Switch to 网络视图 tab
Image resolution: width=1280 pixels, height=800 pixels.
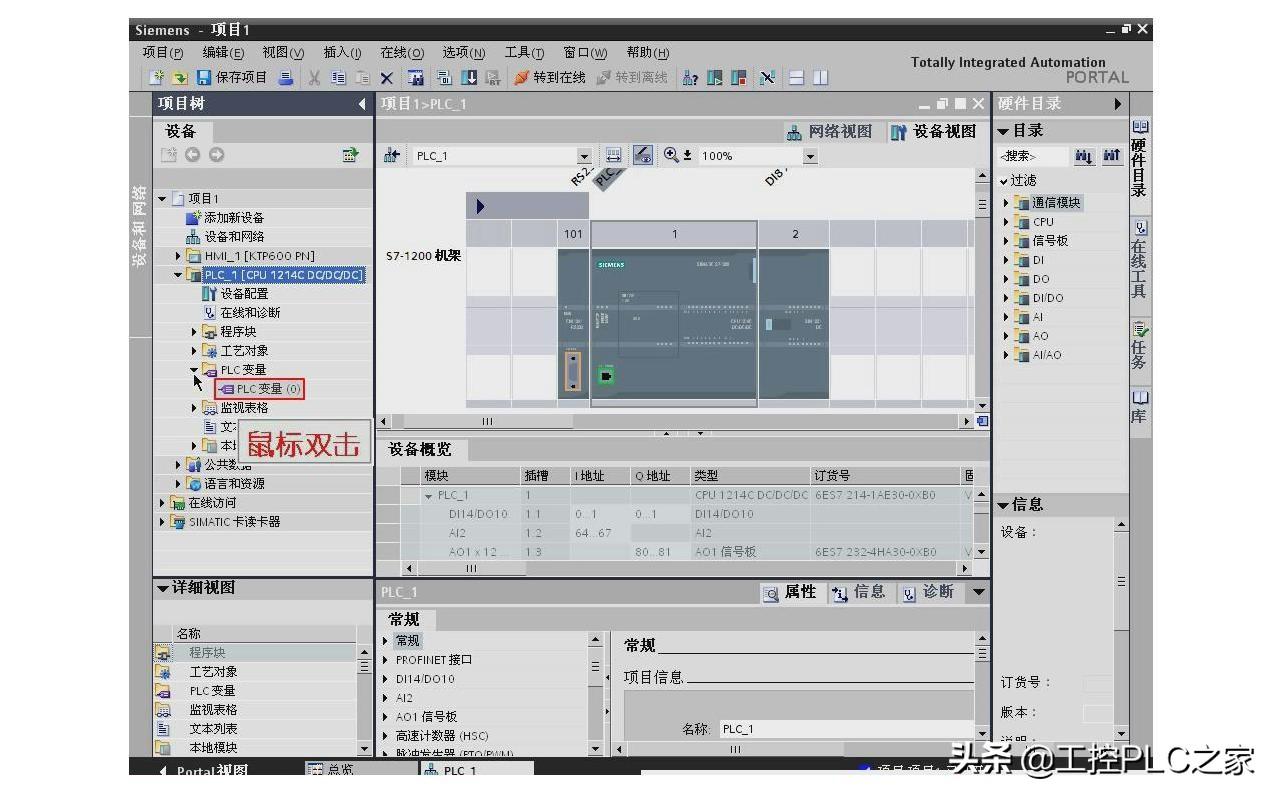tap(829, 132)
